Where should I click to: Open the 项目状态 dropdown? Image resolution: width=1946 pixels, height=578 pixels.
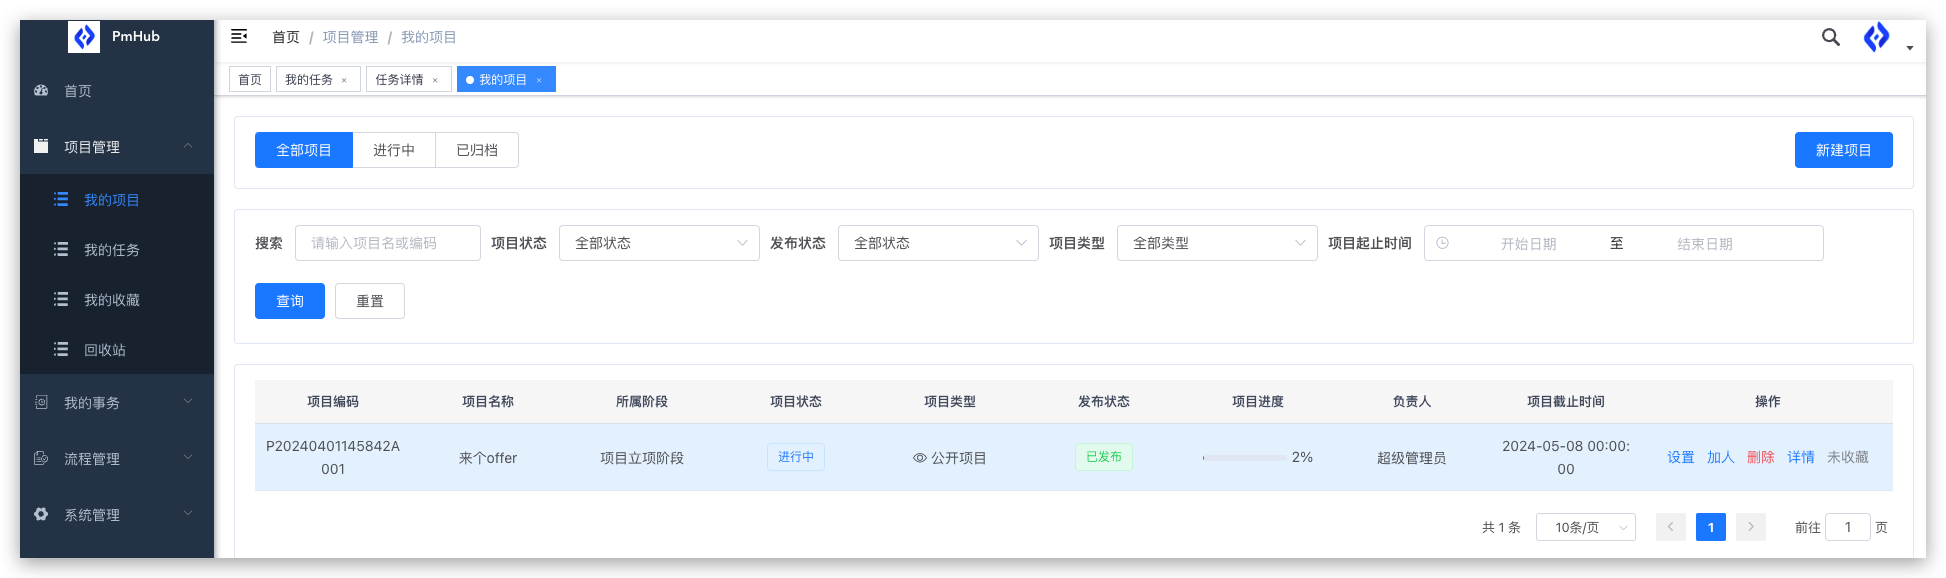pos(659,243)
